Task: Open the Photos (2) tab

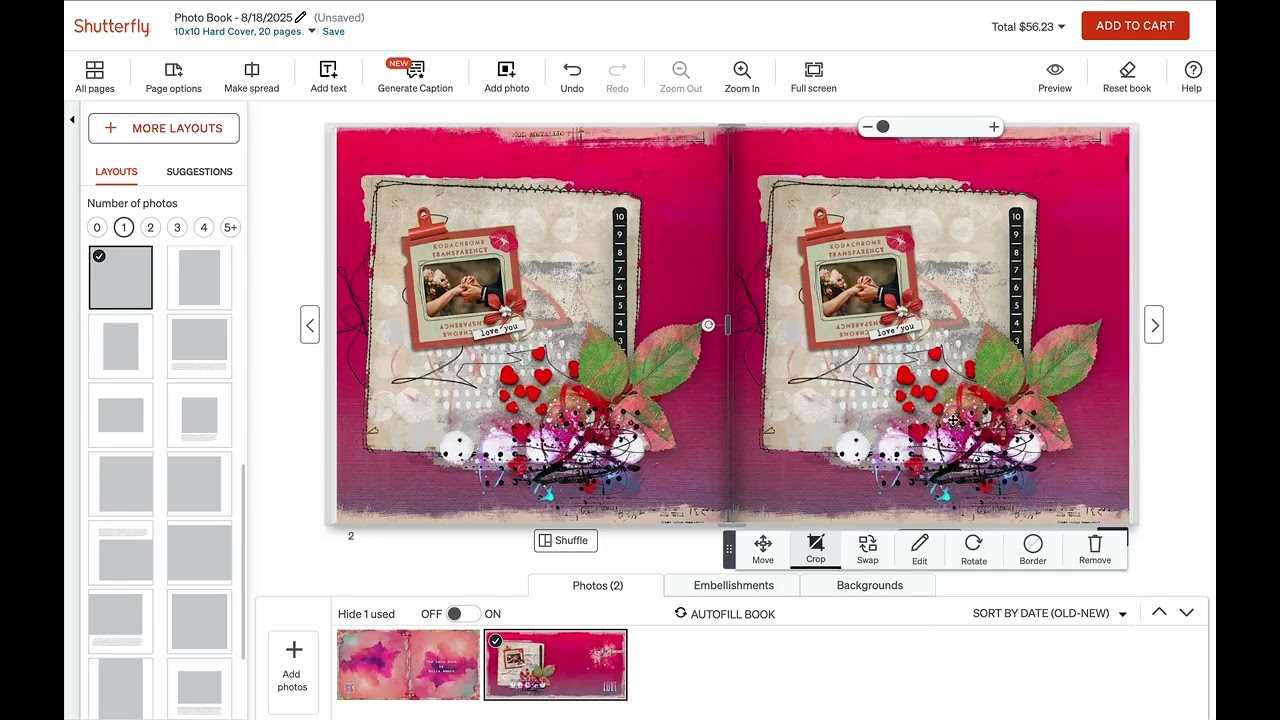Action: click(597, 586)
